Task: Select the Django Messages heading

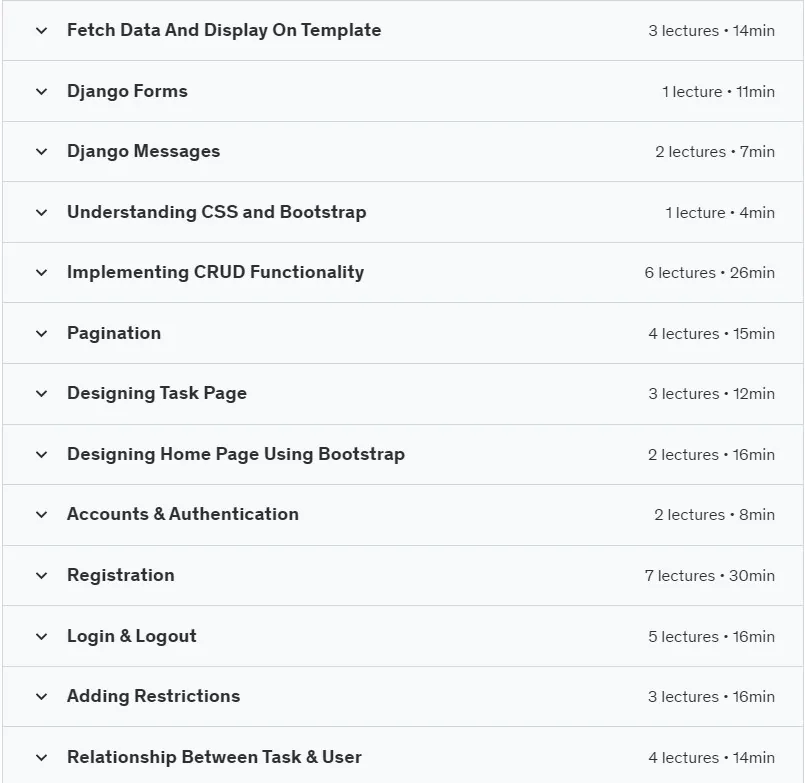Action: click(x=143, y=151)
